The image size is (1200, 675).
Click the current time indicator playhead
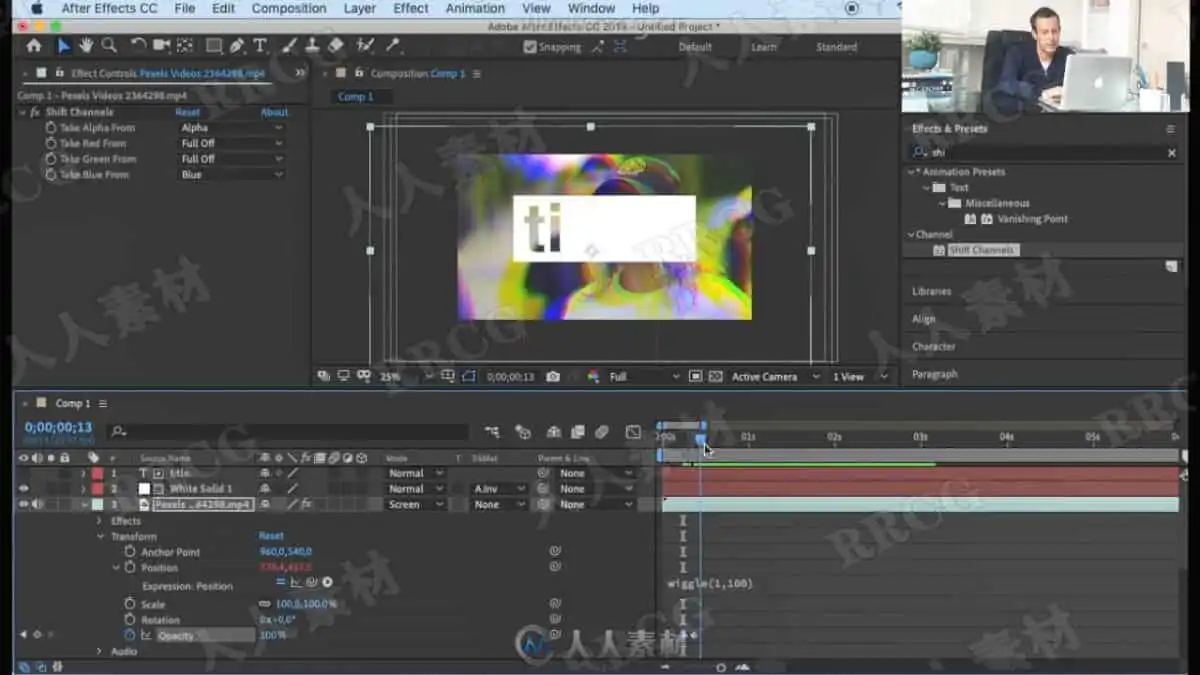pos(700,437)
